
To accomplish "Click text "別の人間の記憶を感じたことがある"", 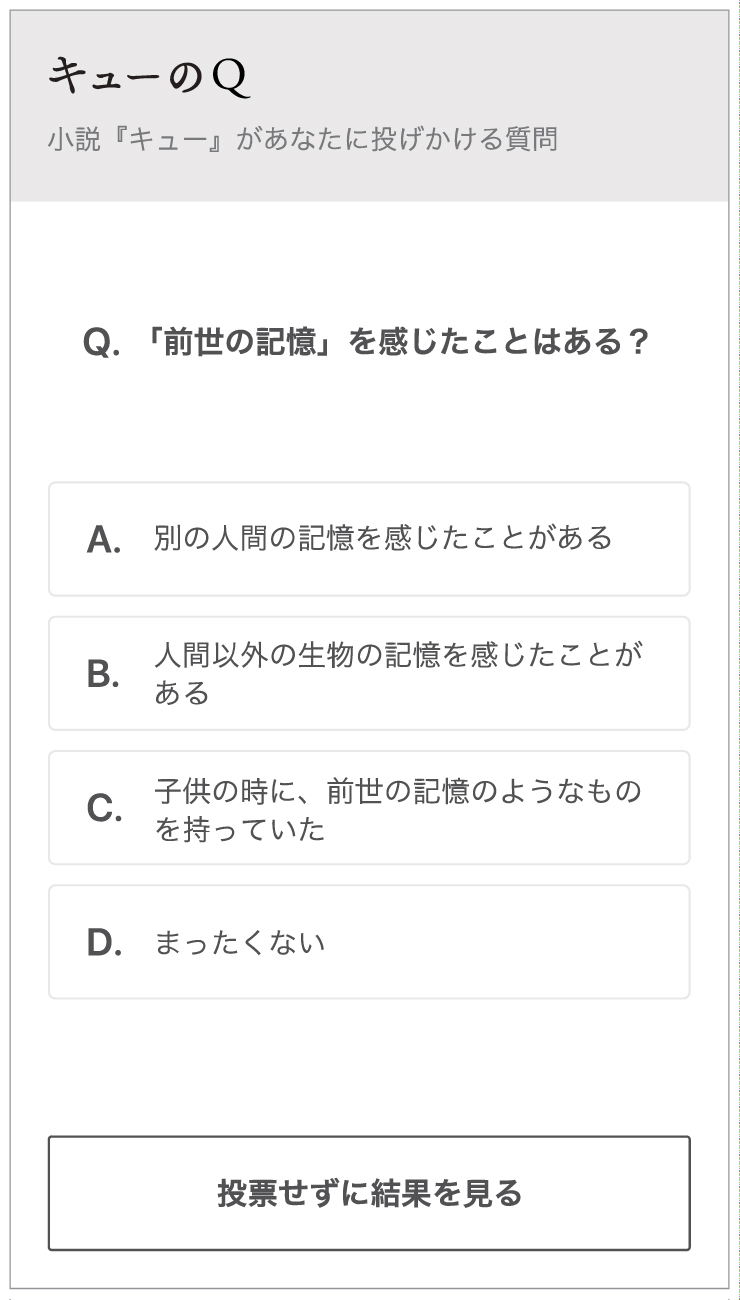I will (x=383, y=538).
